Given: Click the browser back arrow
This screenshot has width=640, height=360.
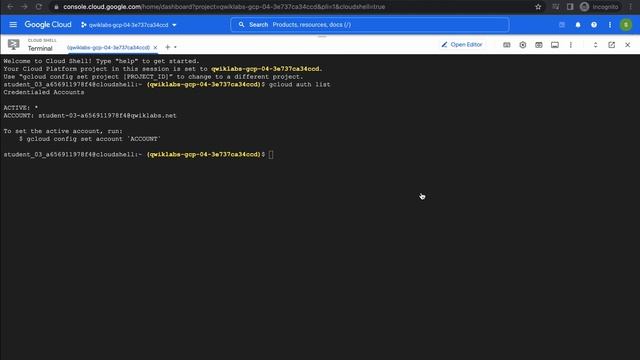Looking at the screenshot, I should tap(11, 7).
